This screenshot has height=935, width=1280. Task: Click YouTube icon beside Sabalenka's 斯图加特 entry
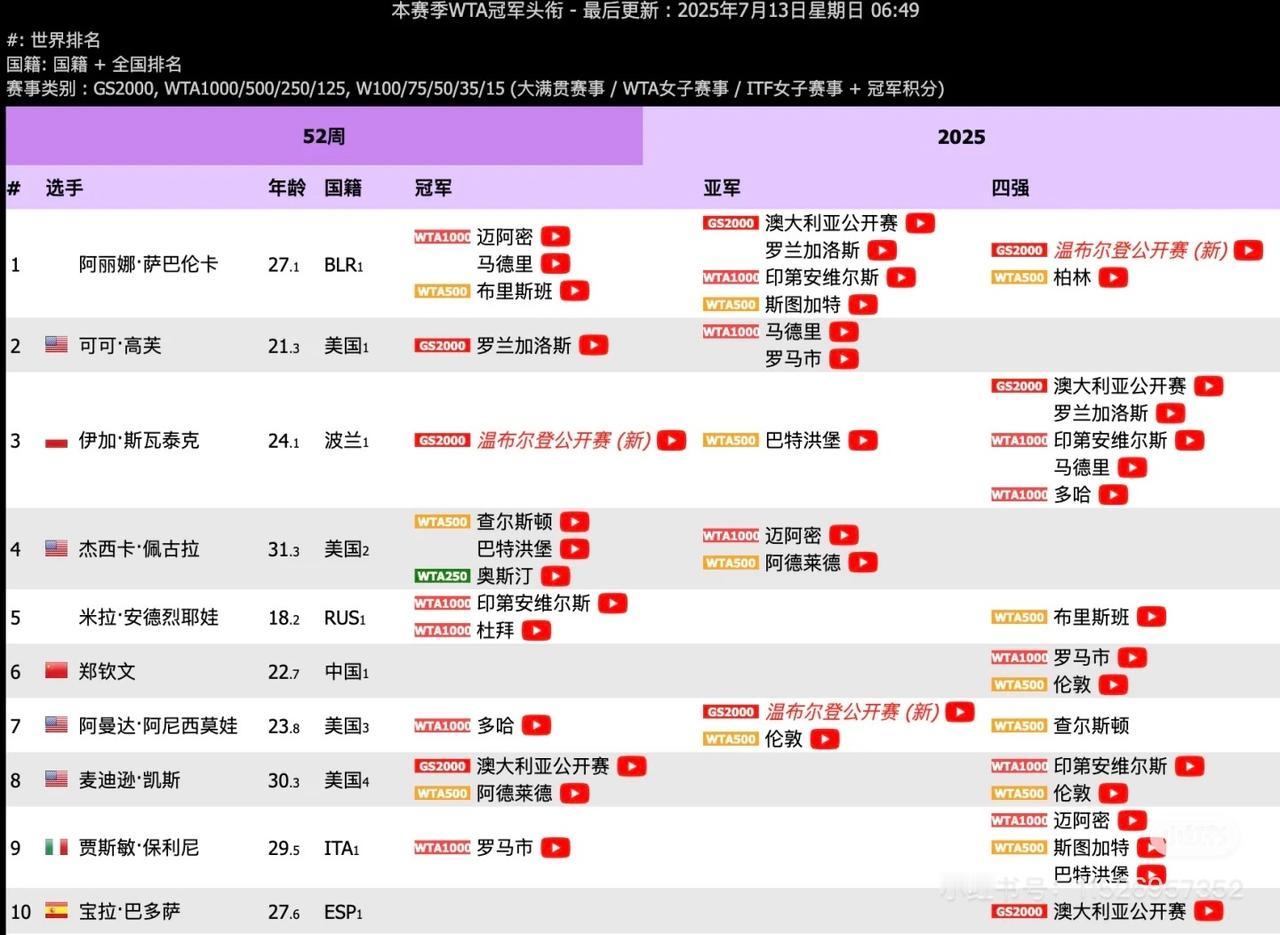click(x=862, y=304)
